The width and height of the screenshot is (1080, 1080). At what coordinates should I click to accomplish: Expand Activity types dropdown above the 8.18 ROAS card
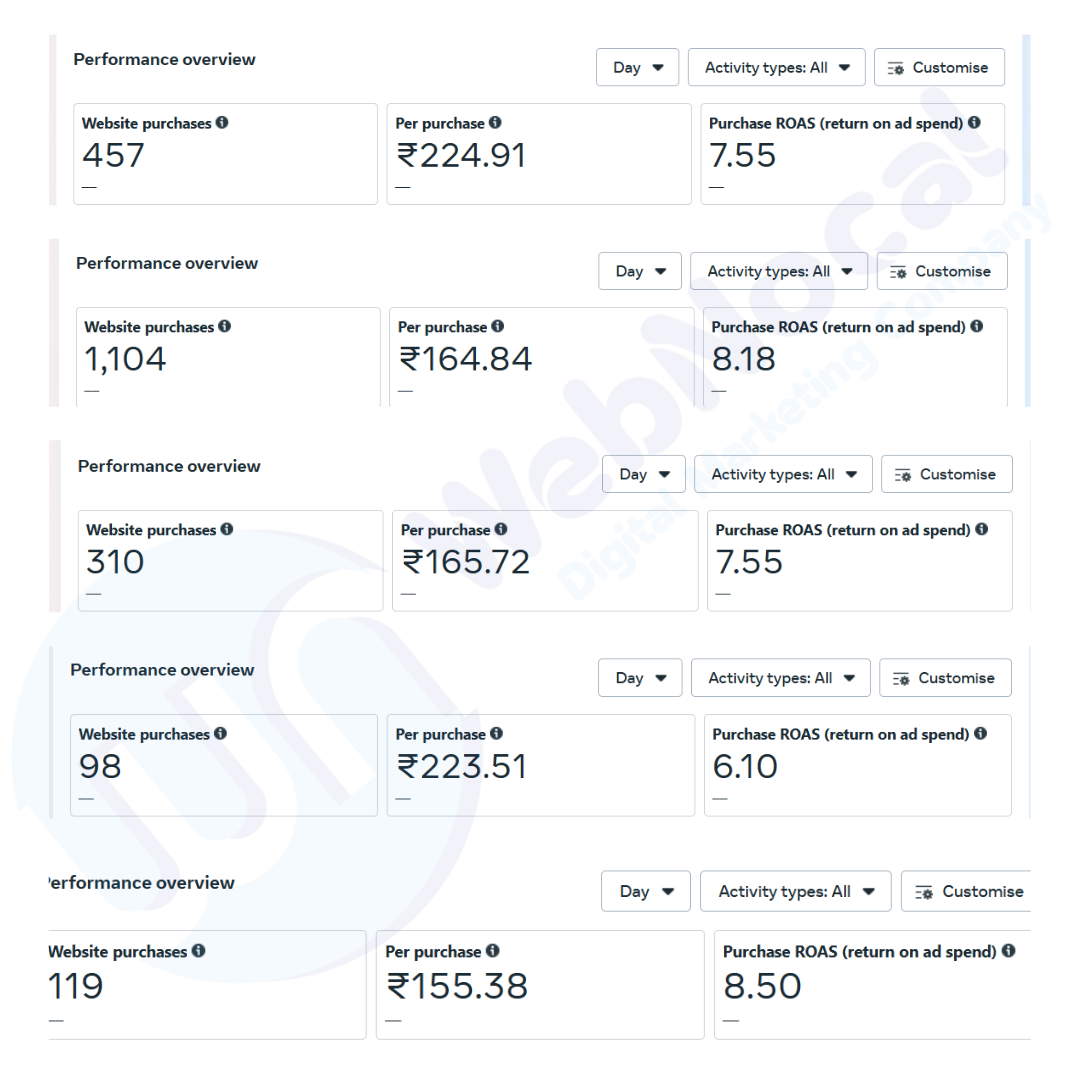pyautogui.click(x=779, y=271)
